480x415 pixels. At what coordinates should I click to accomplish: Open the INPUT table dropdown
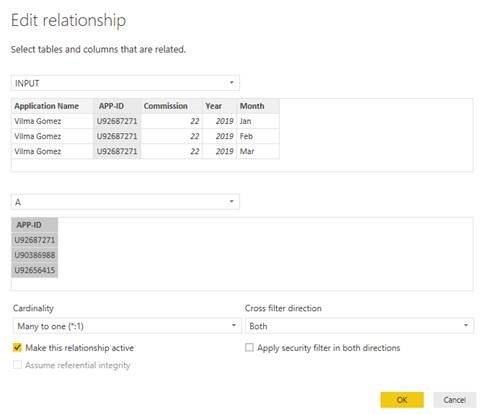click(125, 83)
